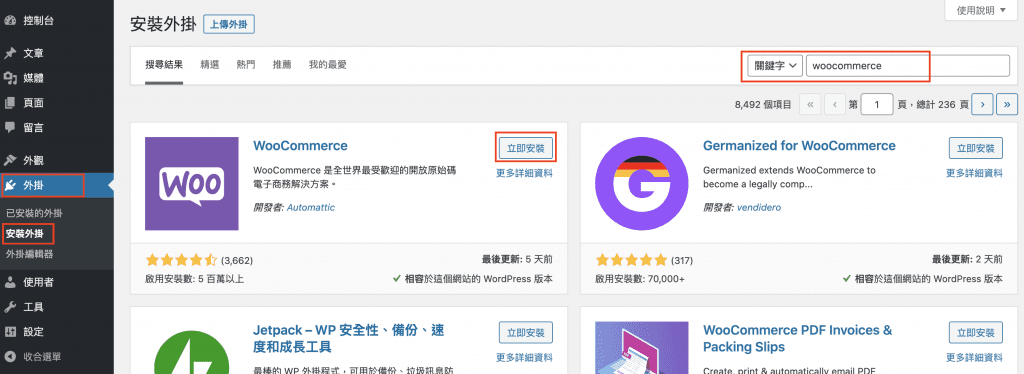Click the 8,492 個項目 count text
Image resolution: width=1024 pixels, height=374 pixels.
click(763, 104)
